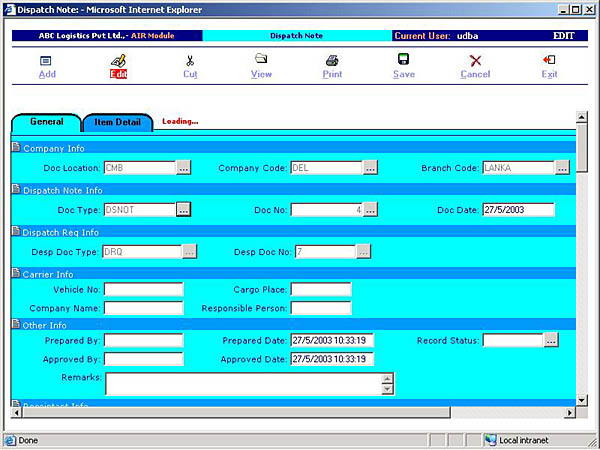Viewport: 600px width, 450px height.
Task: Click the horizontal scrollbar right arrow
Action: click(x=570, y=412)
